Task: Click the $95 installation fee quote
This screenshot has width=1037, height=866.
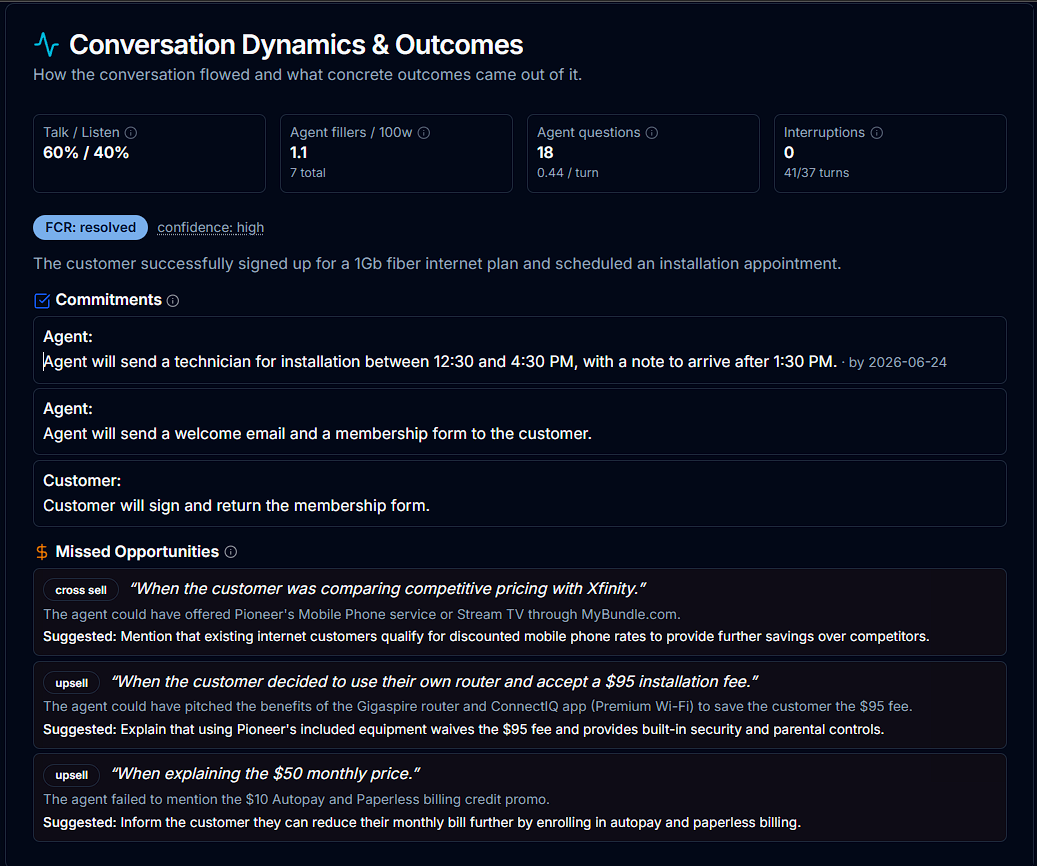Action: click(x=435, y=682)
